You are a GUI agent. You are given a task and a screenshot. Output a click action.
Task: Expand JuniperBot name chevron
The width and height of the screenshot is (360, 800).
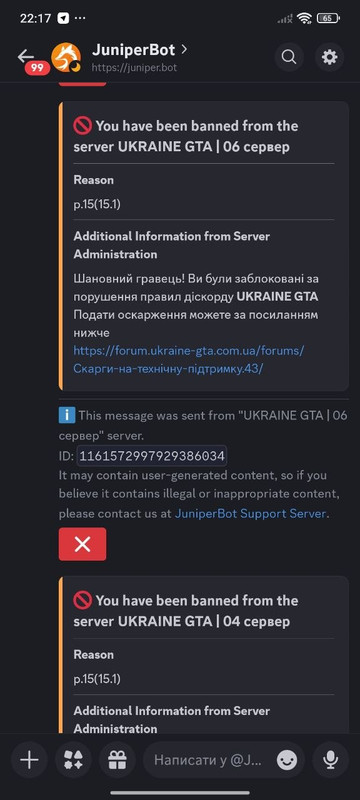point(184,49)
